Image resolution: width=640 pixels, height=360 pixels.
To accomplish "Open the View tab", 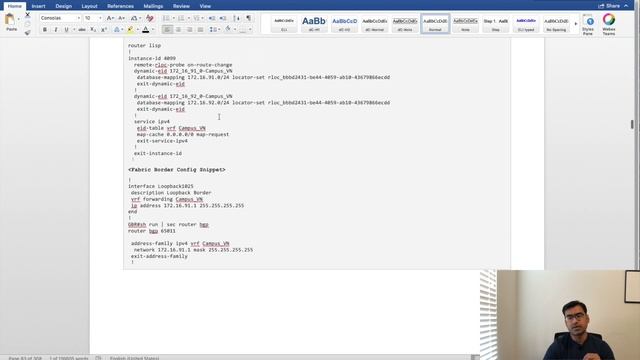I will (205, 6).
